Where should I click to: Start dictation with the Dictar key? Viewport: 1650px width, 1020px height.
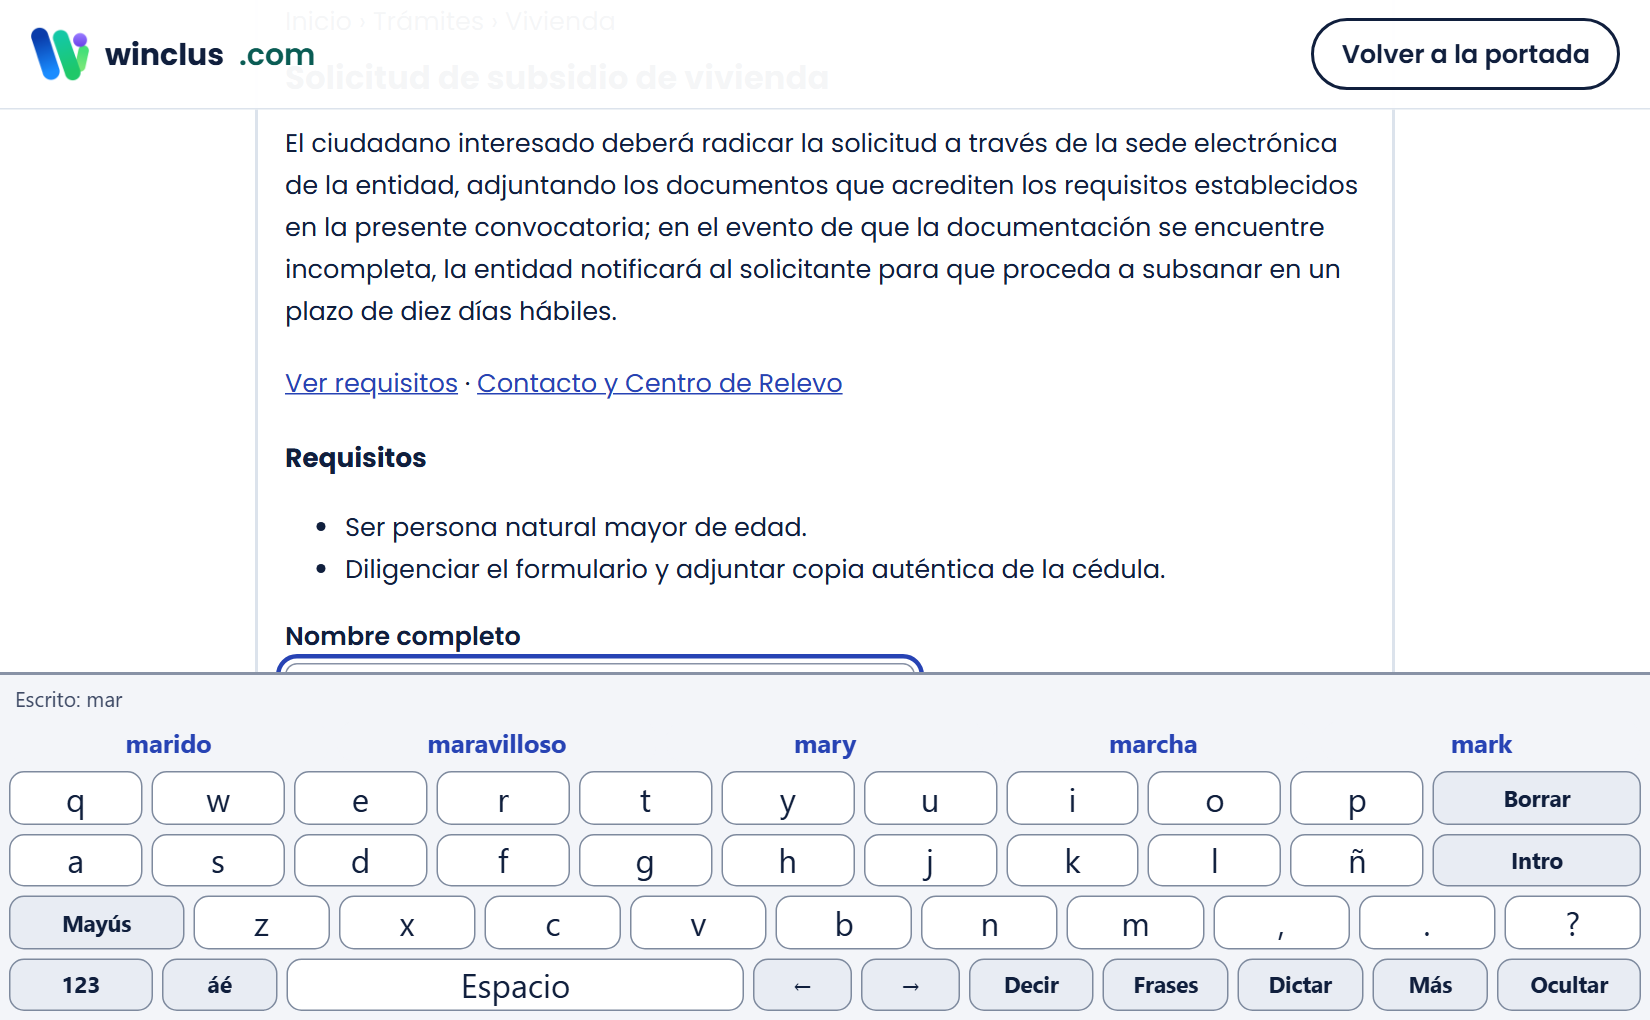1300,985
